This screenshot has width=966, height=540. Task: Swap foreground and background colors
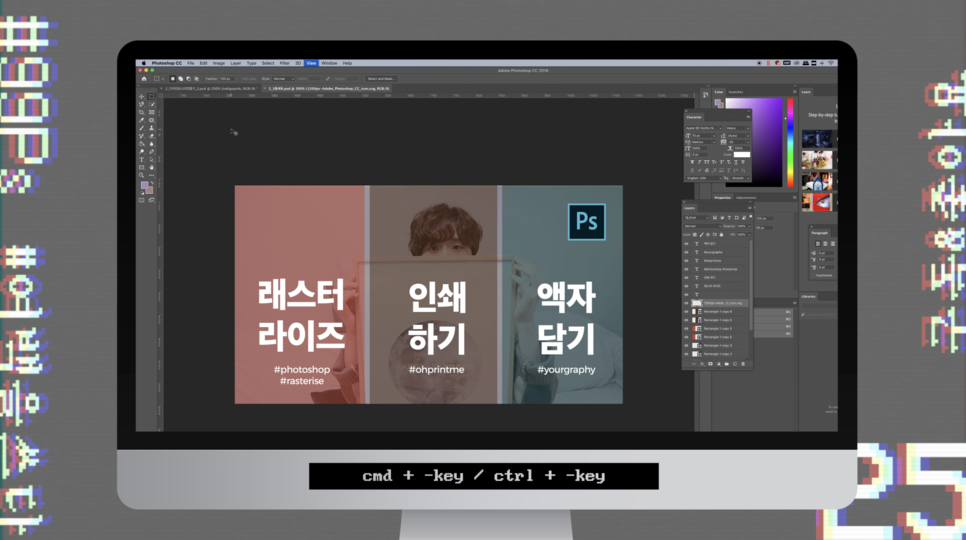tap(152, 183)
